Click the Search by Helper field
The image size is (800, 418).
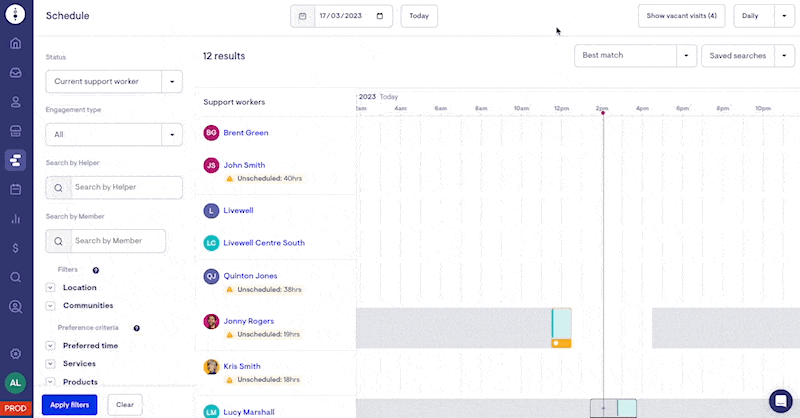[x=125, y=187]
